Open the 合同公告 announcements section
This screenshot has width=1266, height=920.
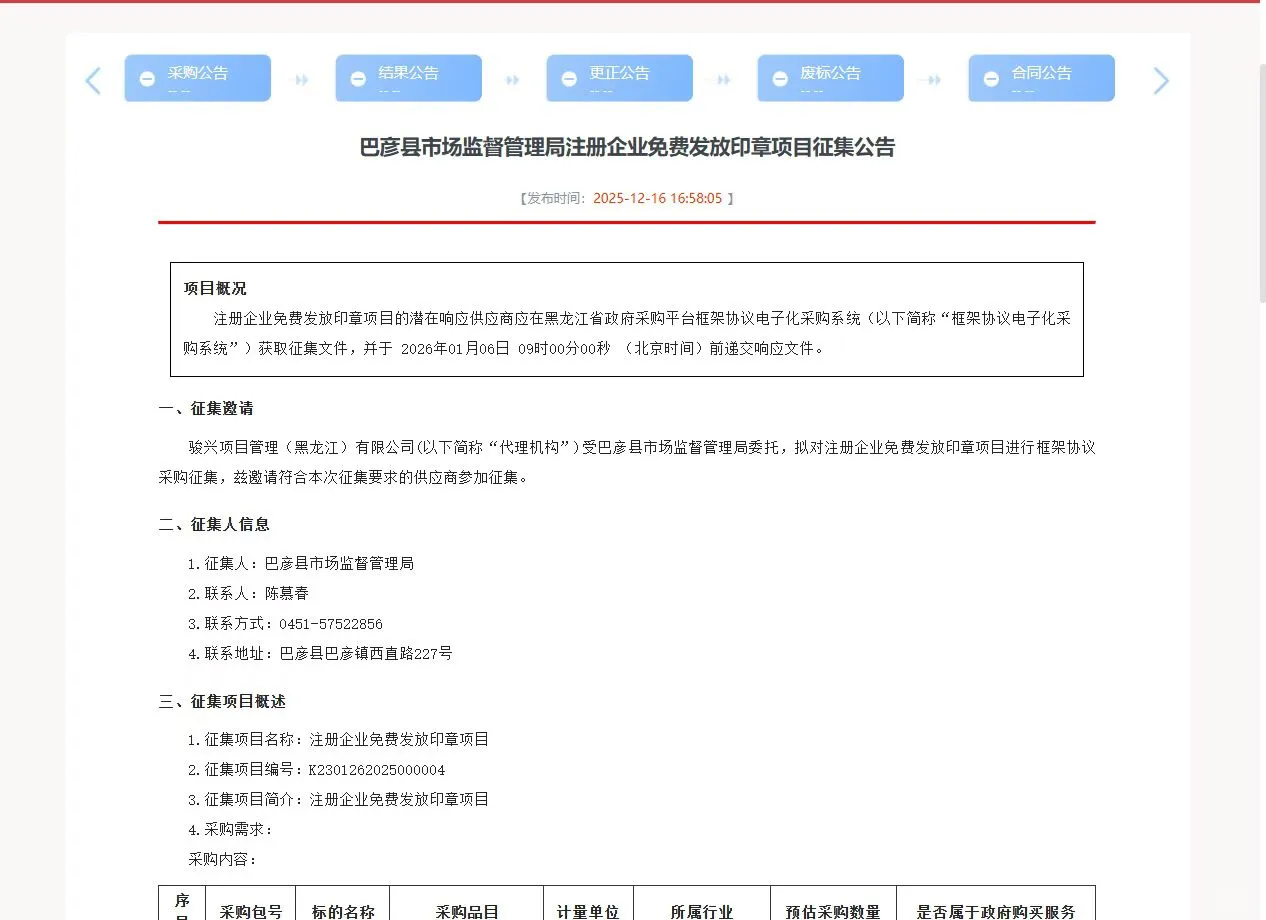coord(1041,77)
